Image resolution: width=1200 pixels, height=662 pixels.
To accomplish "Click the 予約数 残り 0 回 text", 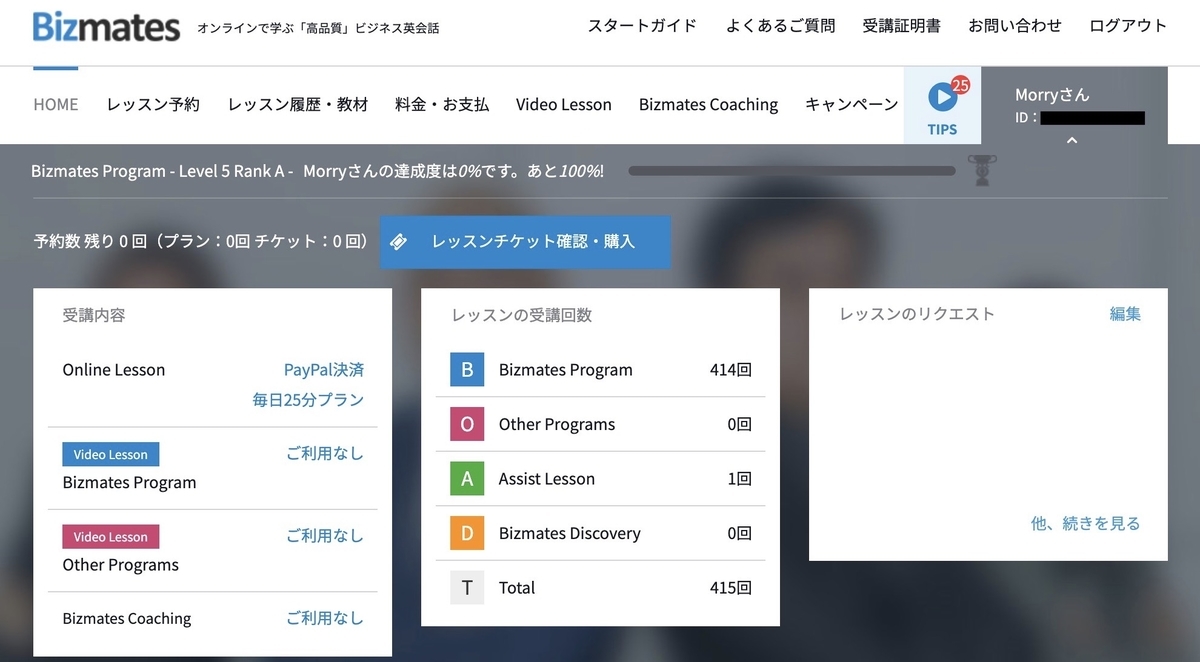I will point(91,241).
